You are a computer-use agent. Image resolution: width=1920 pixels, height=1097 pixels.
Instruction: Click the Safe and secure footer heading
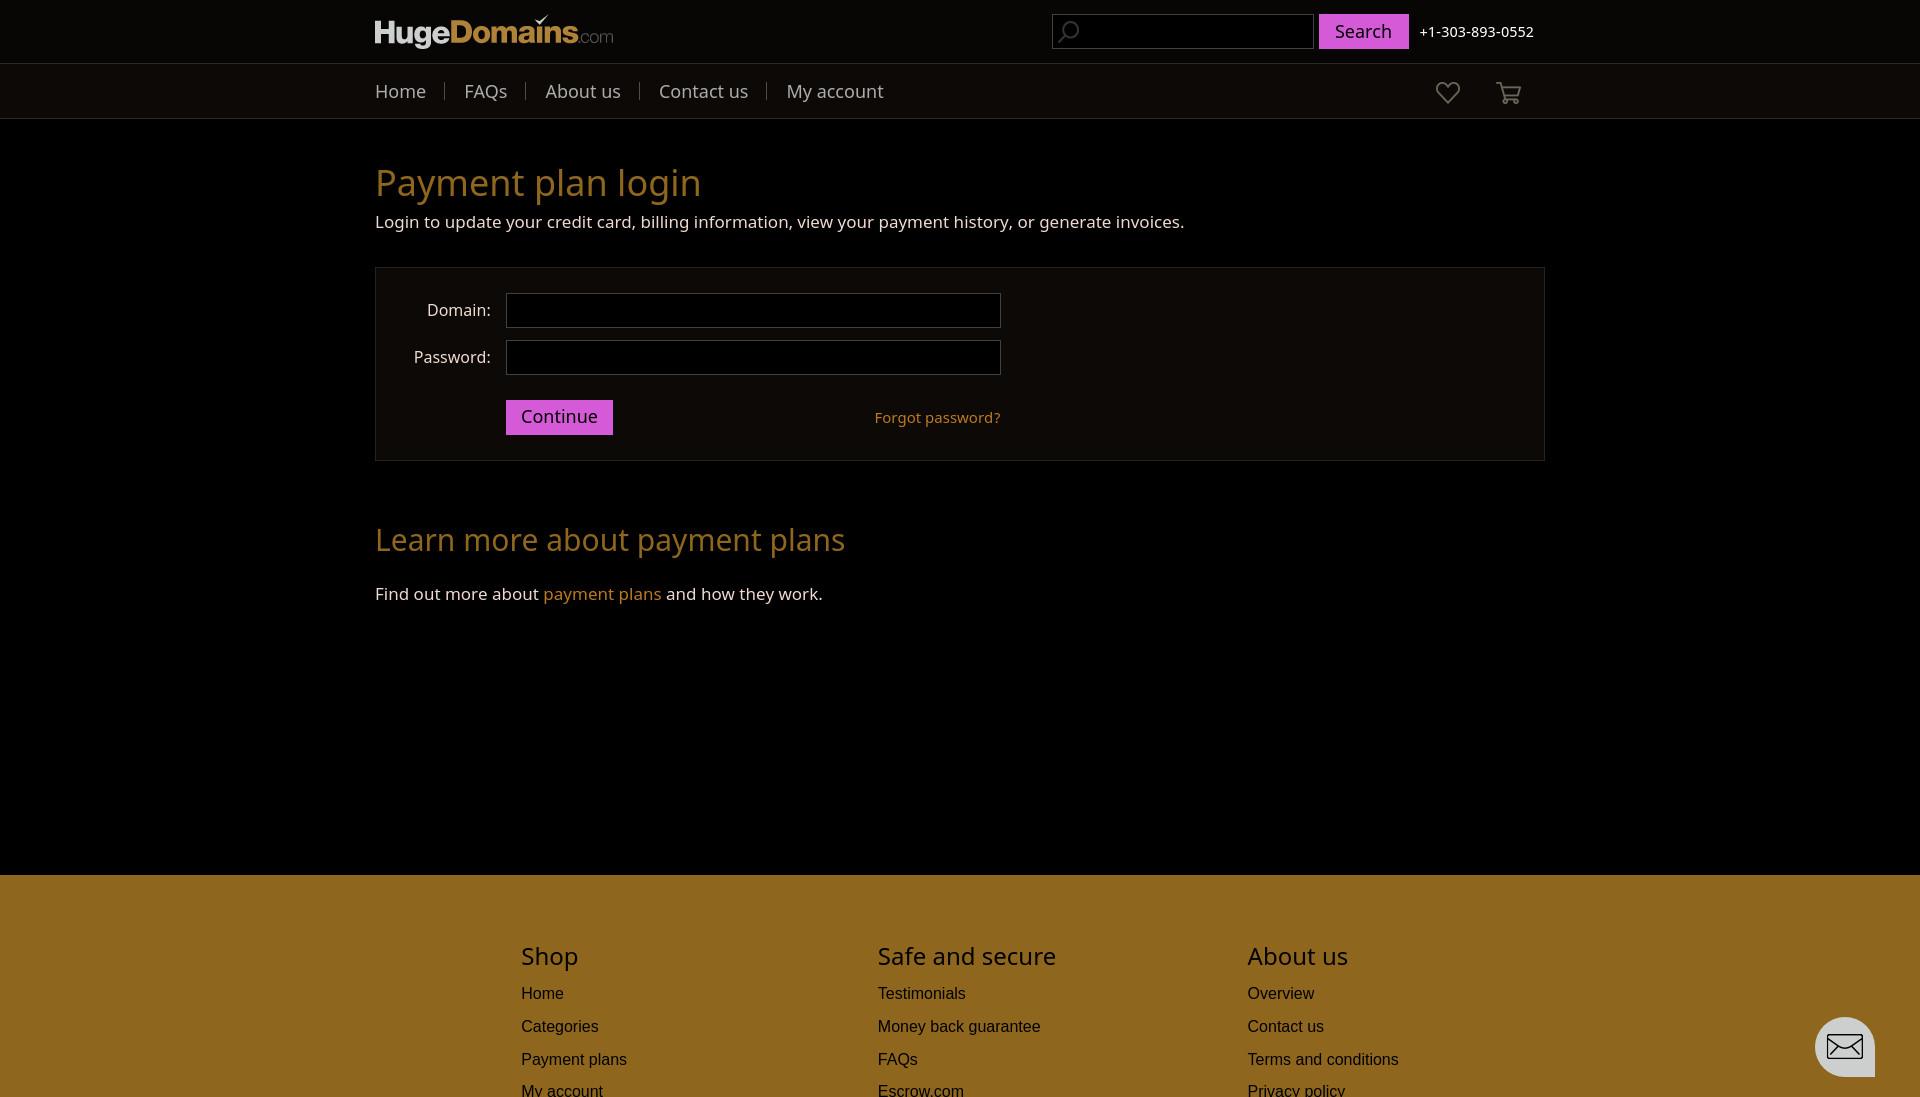[x=966, y=957]
